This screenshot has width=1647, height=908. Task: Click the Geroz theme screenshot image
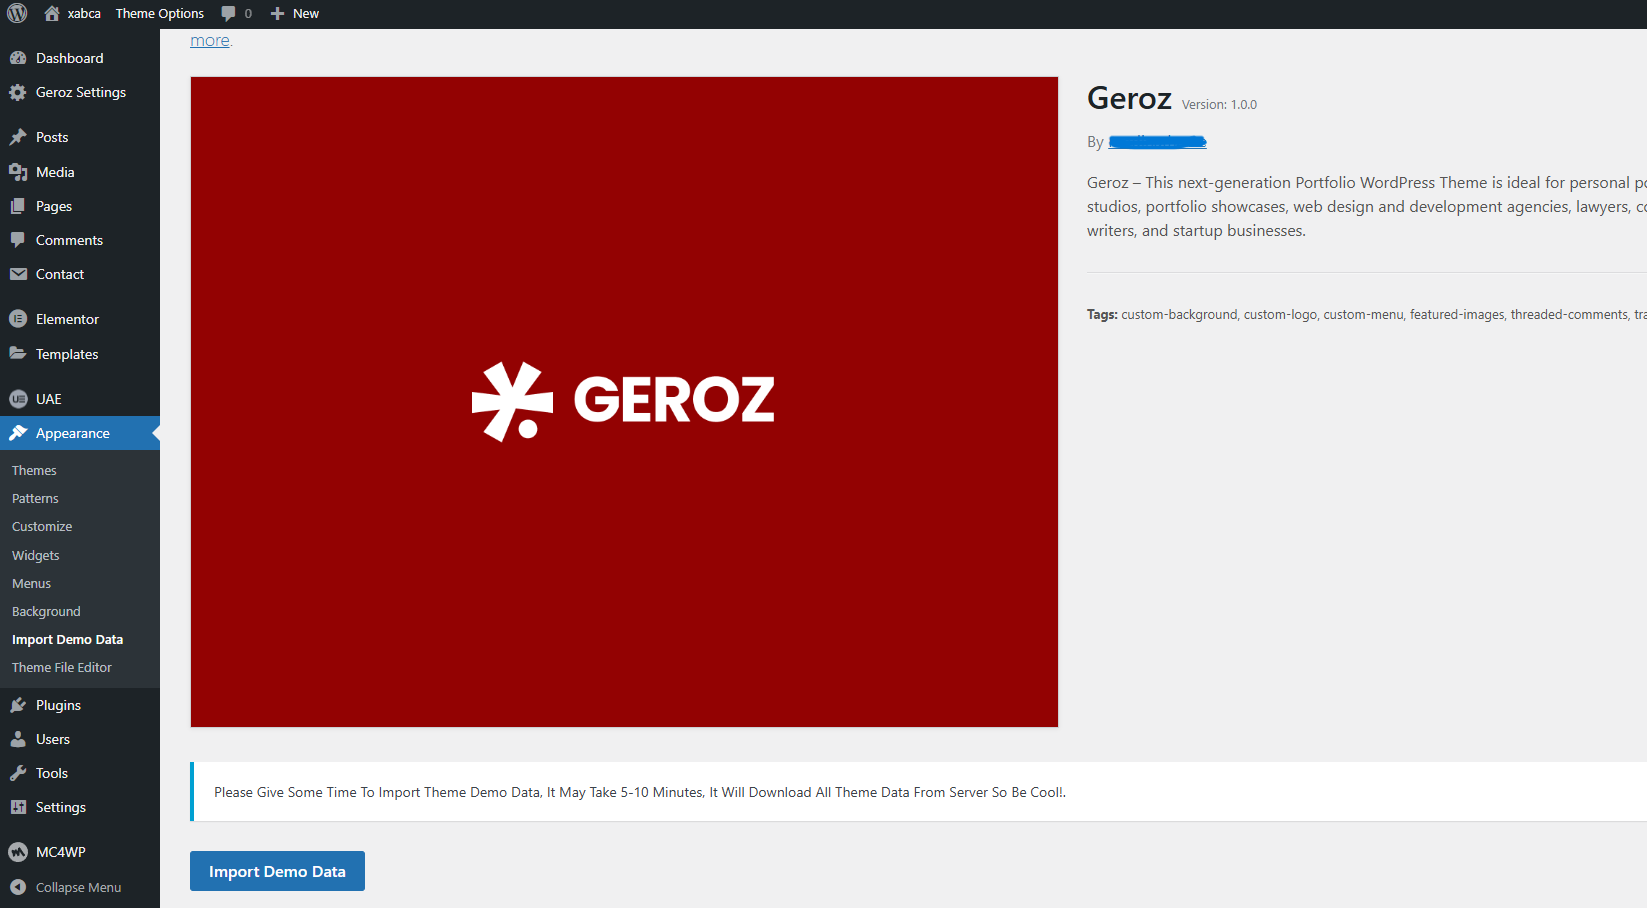pyautogui.click(x=624, y=402)
